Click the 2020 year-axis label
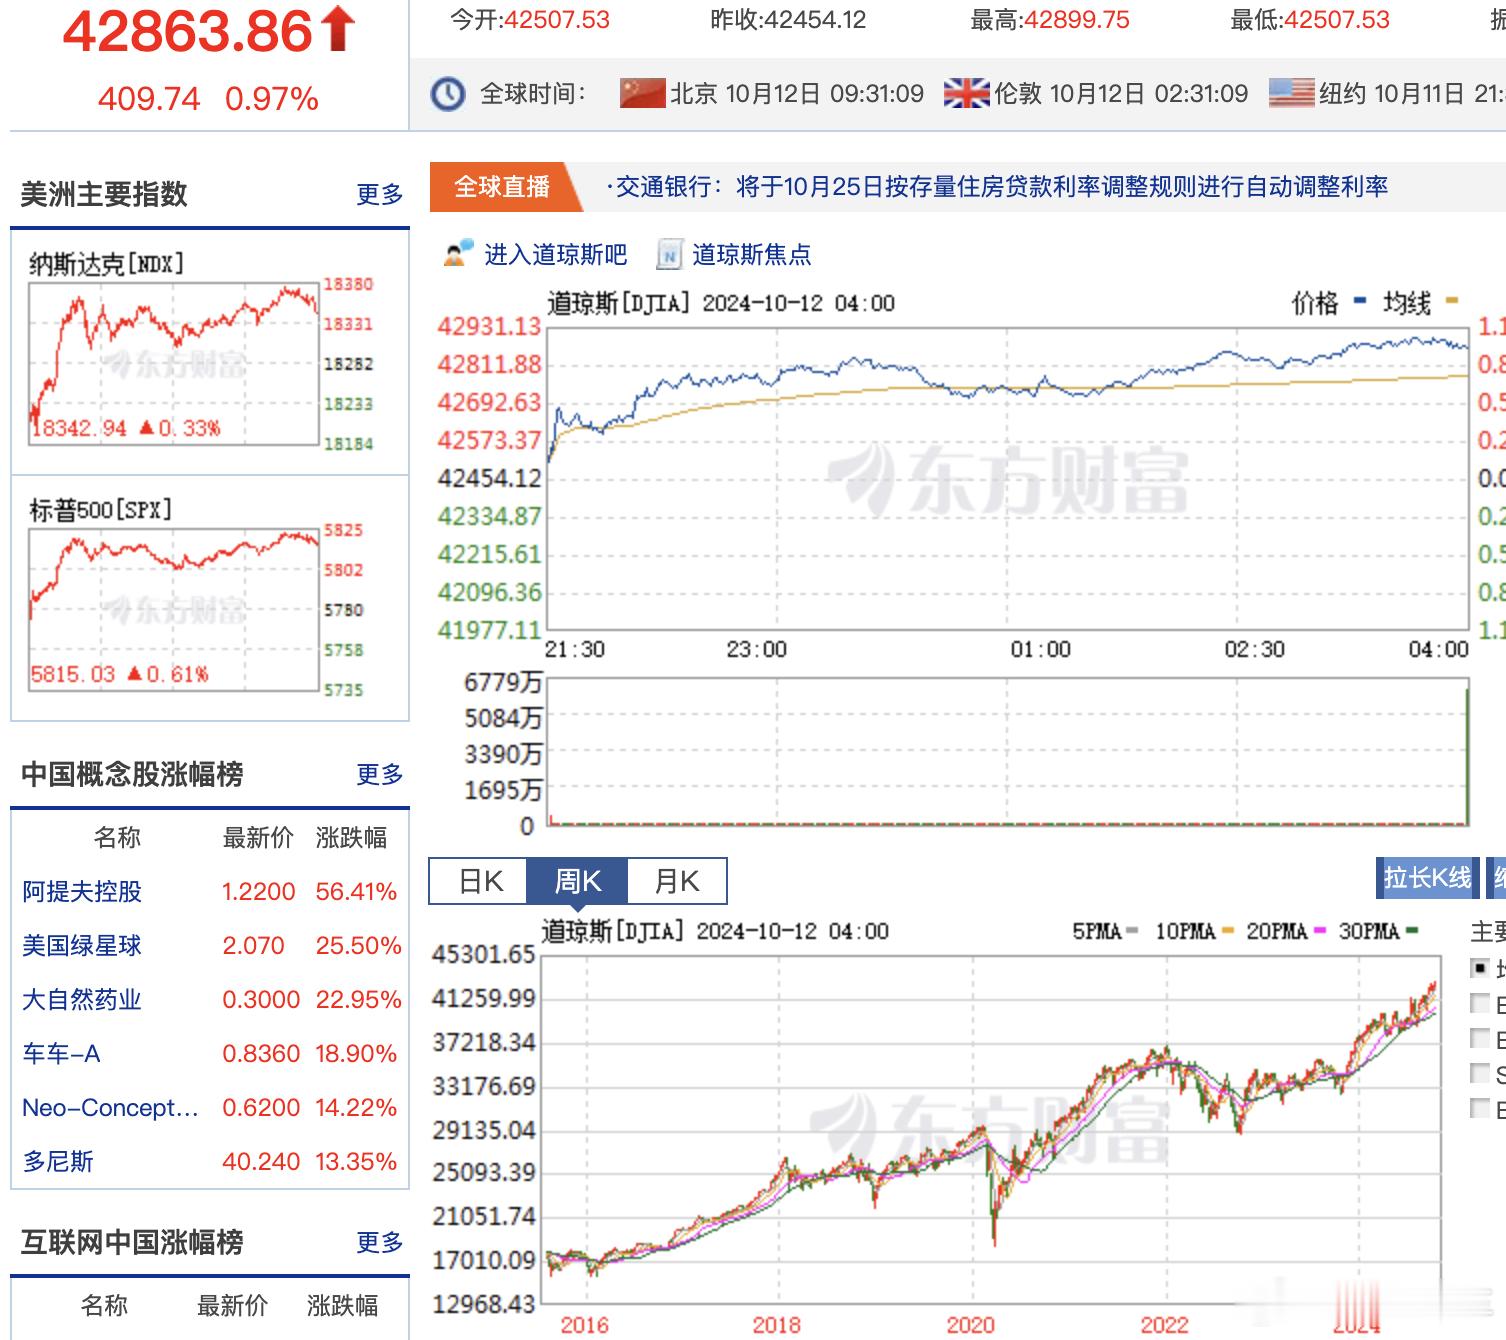The height and width of the screenshot is (1340, 1506). click(970, 1325)
